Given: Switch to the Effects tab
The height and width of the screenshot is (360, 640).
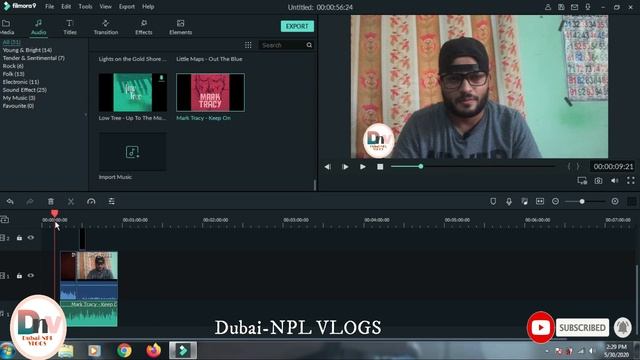Looking at the screenshot, I should click(x=144, y=27).
